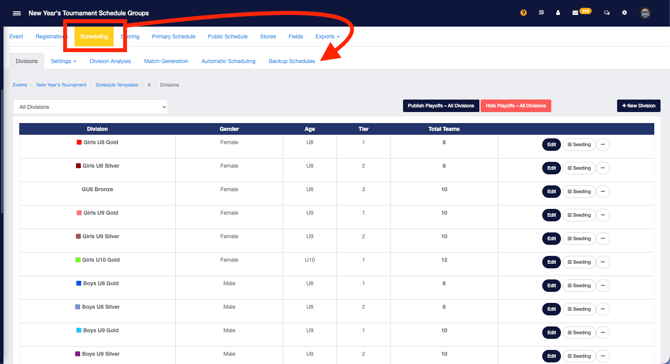The image size is (670, 364).
Task: Expand the All Divisions dropdown
Action: coord(90,107)
